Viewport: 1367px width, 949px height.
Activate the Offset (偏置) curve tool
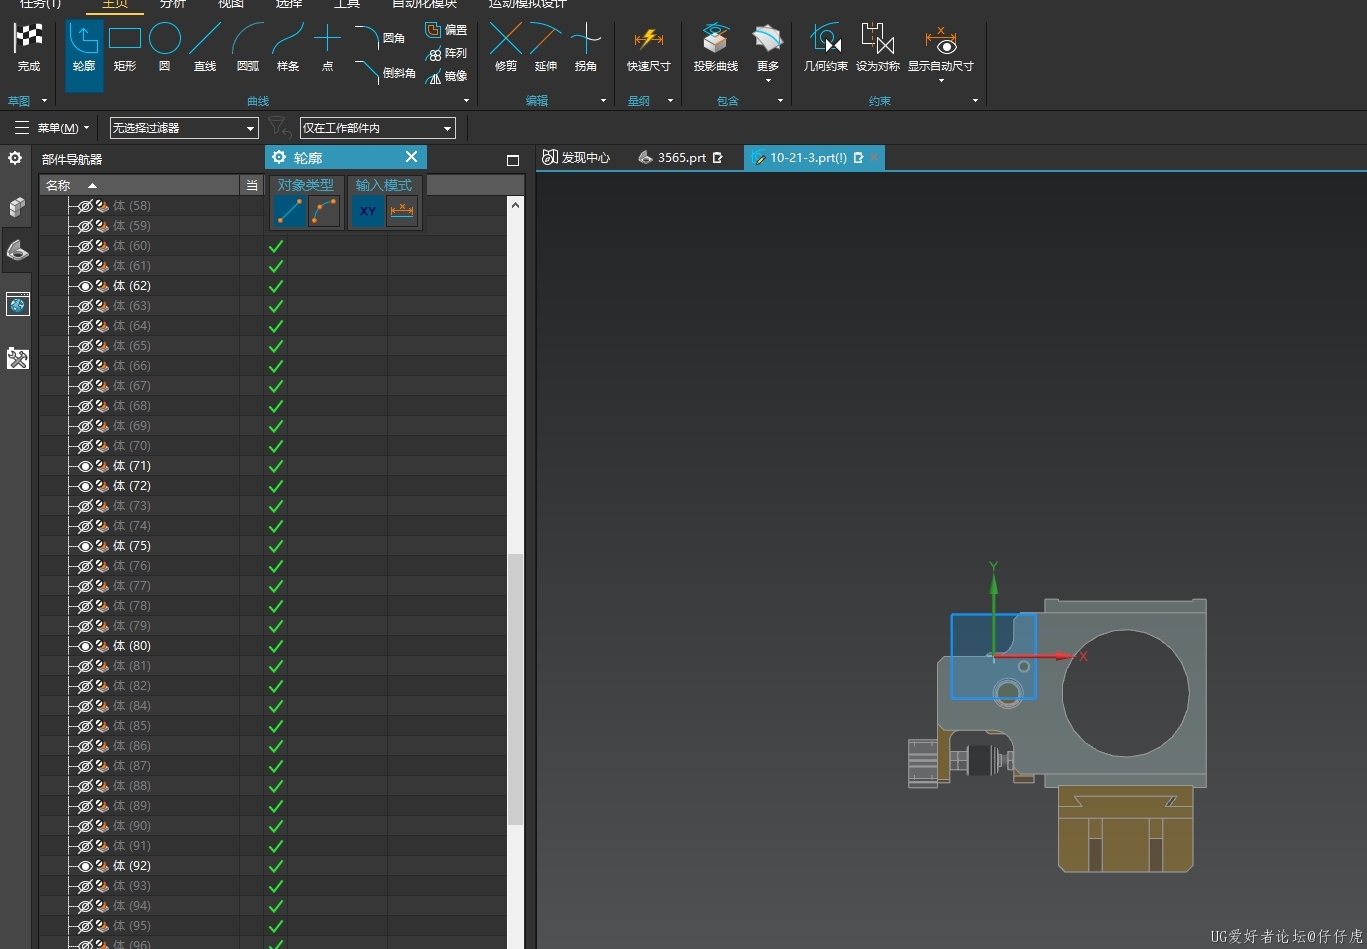point(446,30)
